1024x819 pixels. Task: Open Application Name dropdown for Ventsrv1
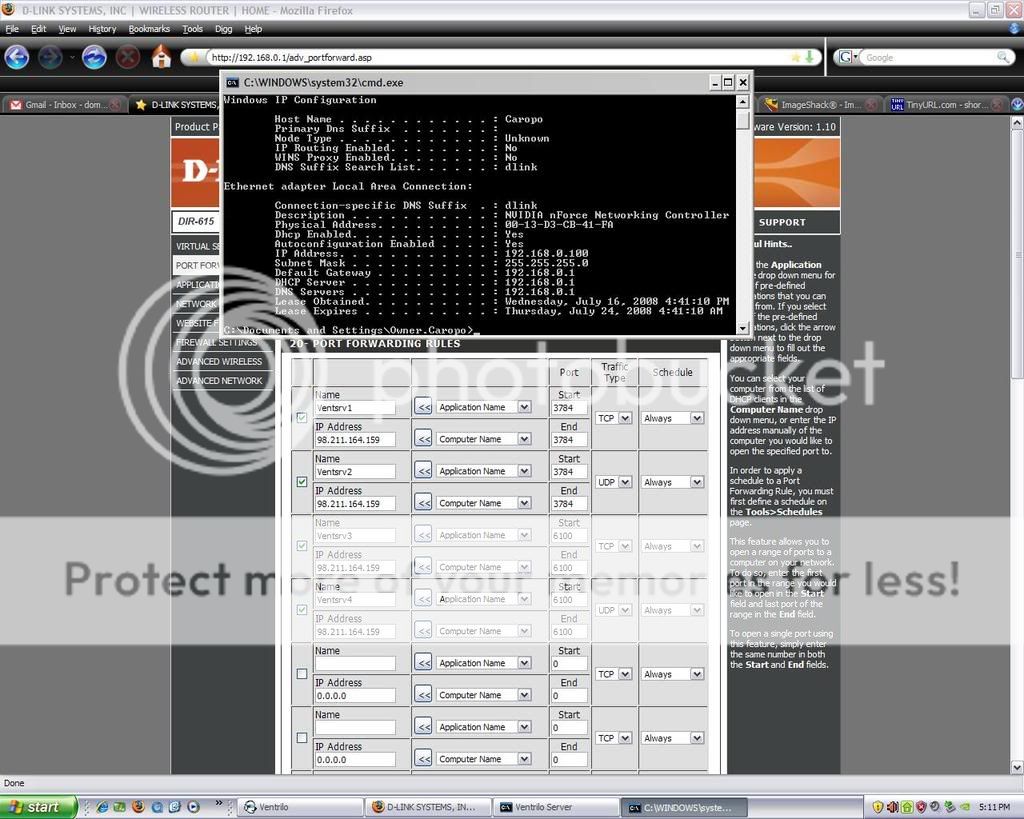(x=483, y=407)
